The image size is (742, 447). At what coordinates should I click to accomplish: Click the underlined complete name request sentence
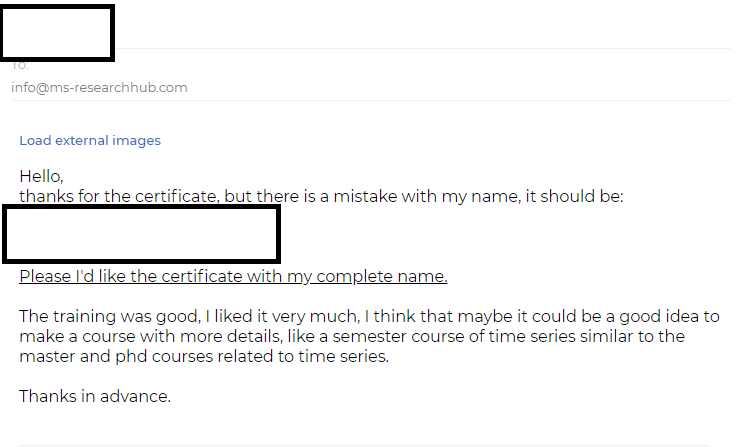(233, 276)
